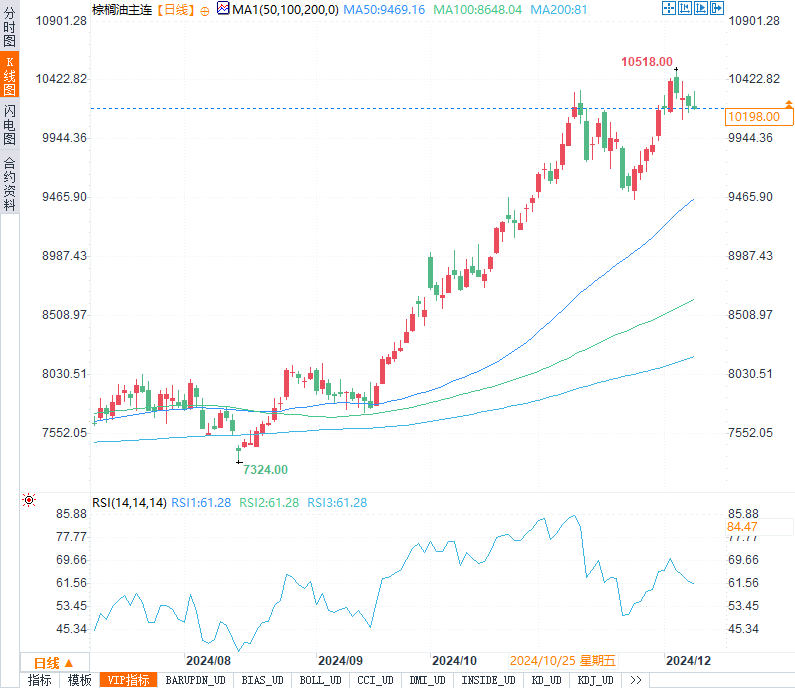Open the 【日线】 period label in header
This screenshot has height=688, width=795.
177,9
